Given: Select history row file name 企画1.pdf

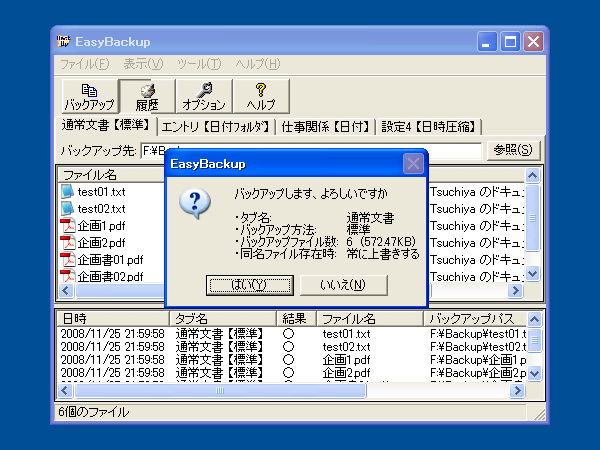Looking at the screenshot, I should pyautogui.click(x=346, y=360).
